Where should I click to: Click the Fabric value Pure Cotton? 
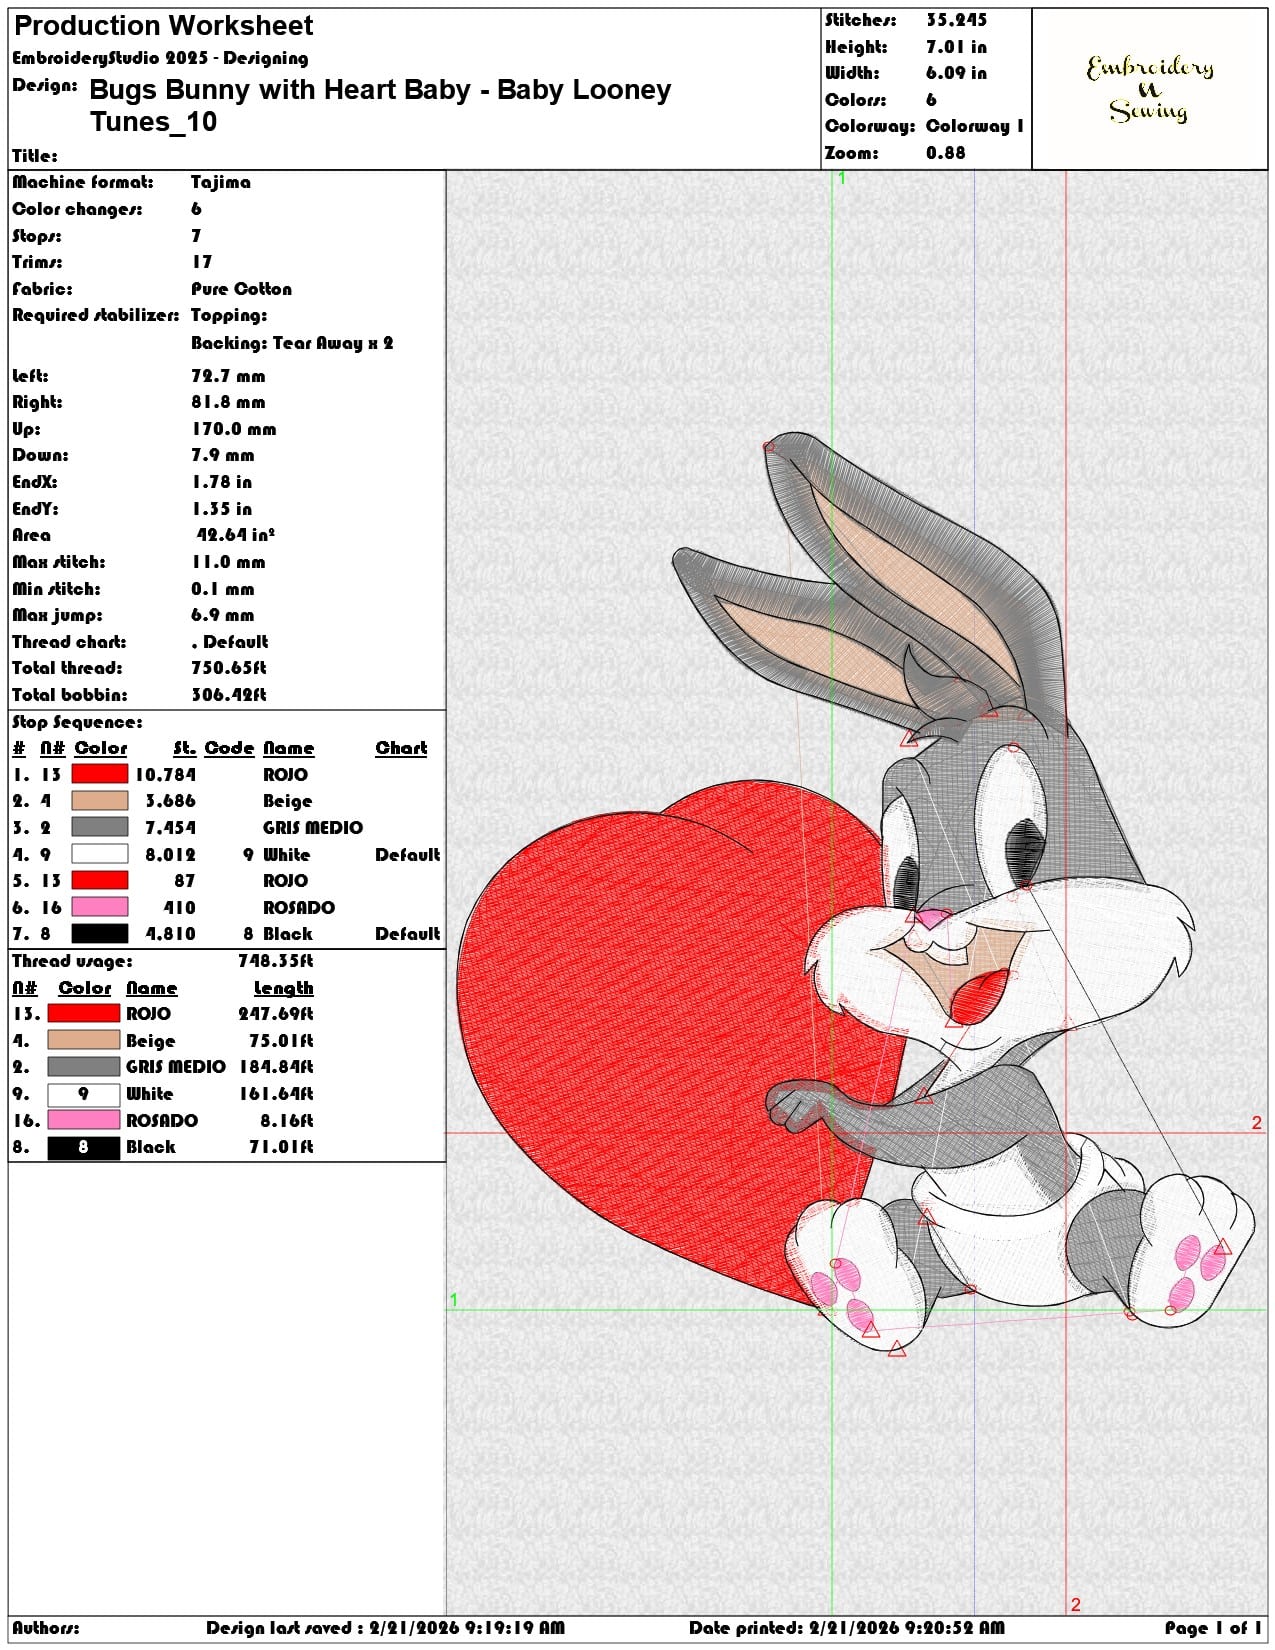(241, 289)
